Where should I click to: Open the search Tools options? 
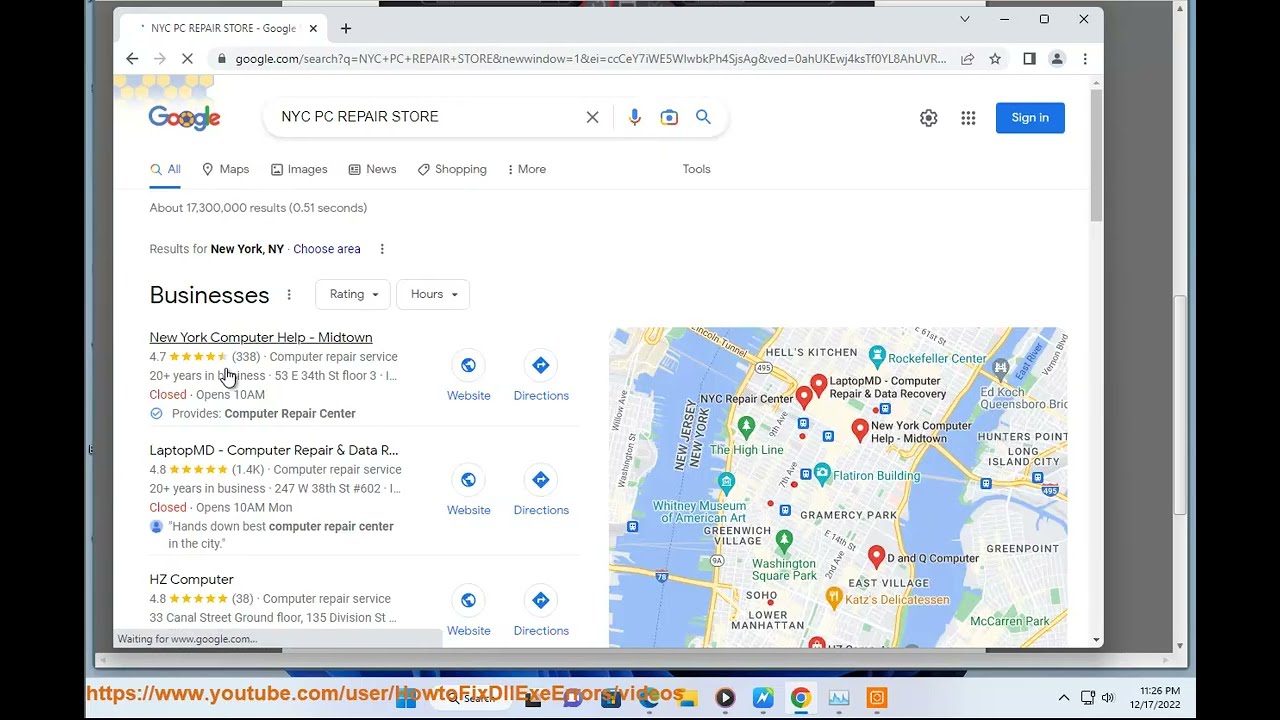[x=696, y=169]
